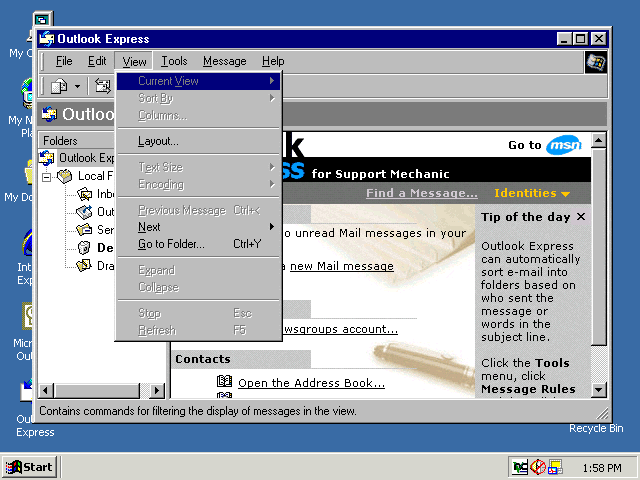Open the Drafts folder icon
Image resolution: width=640 pixels, height=480 pixels.
84,266
